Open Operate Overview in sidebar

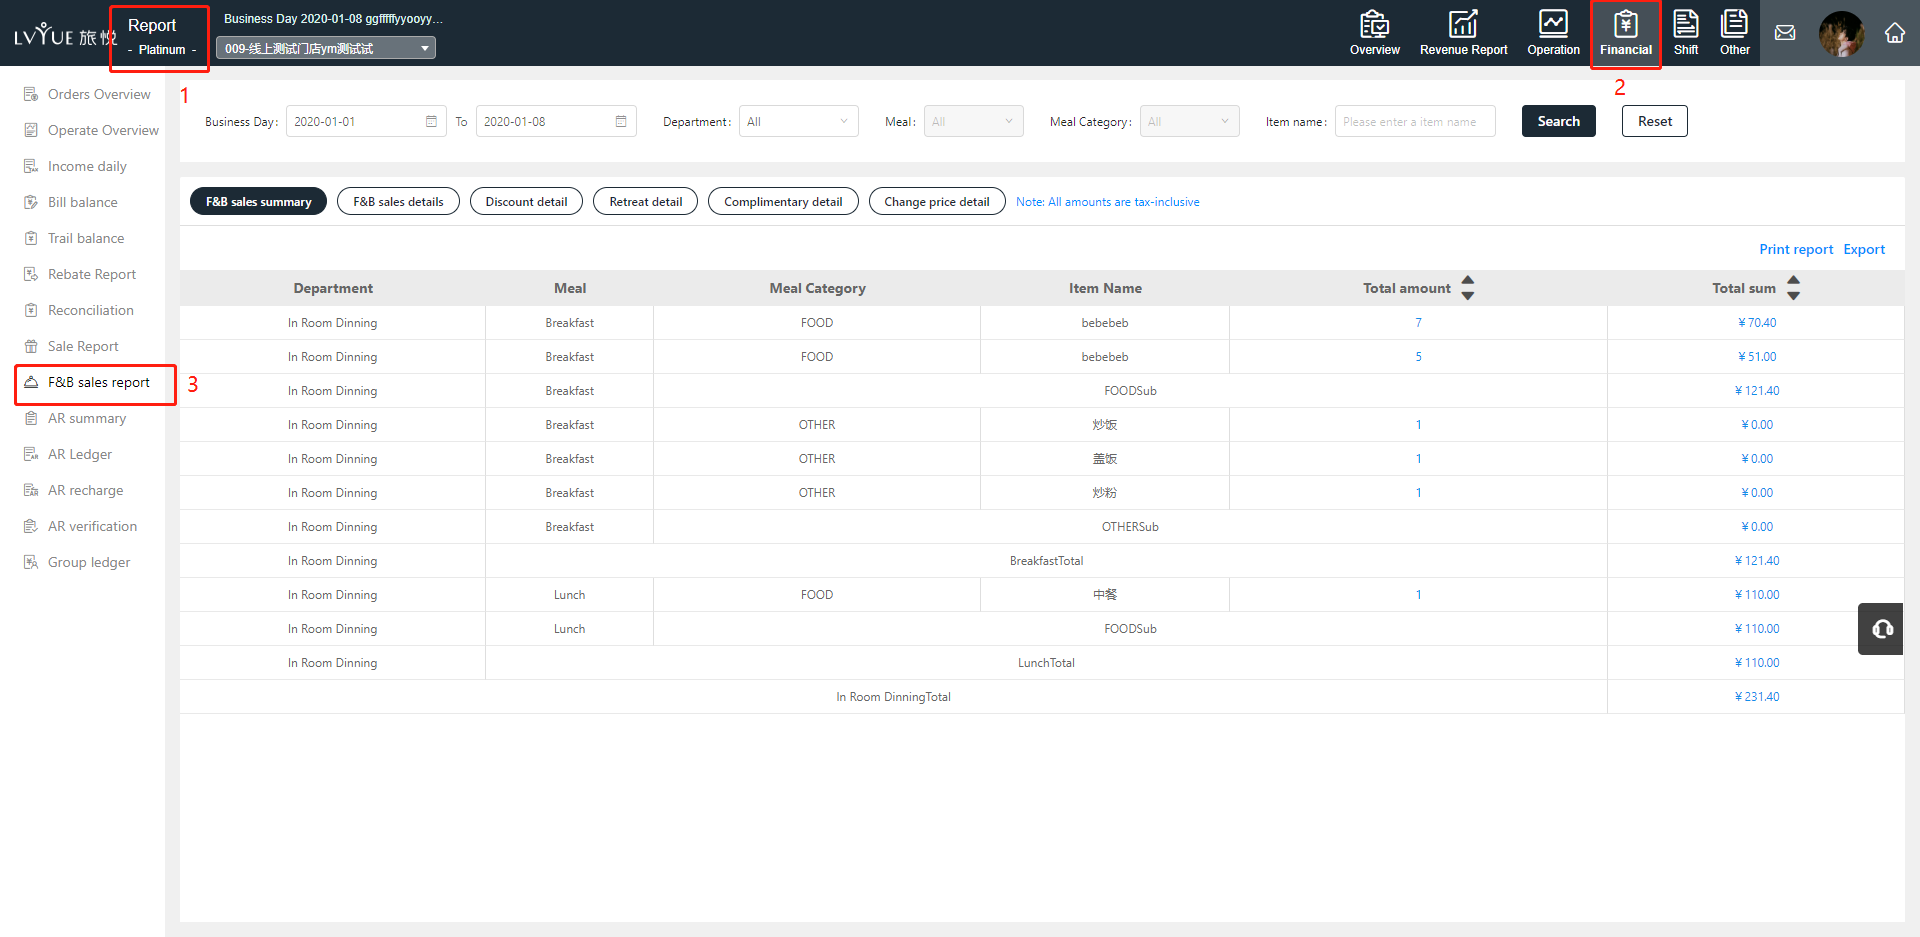tap(91, 130)
